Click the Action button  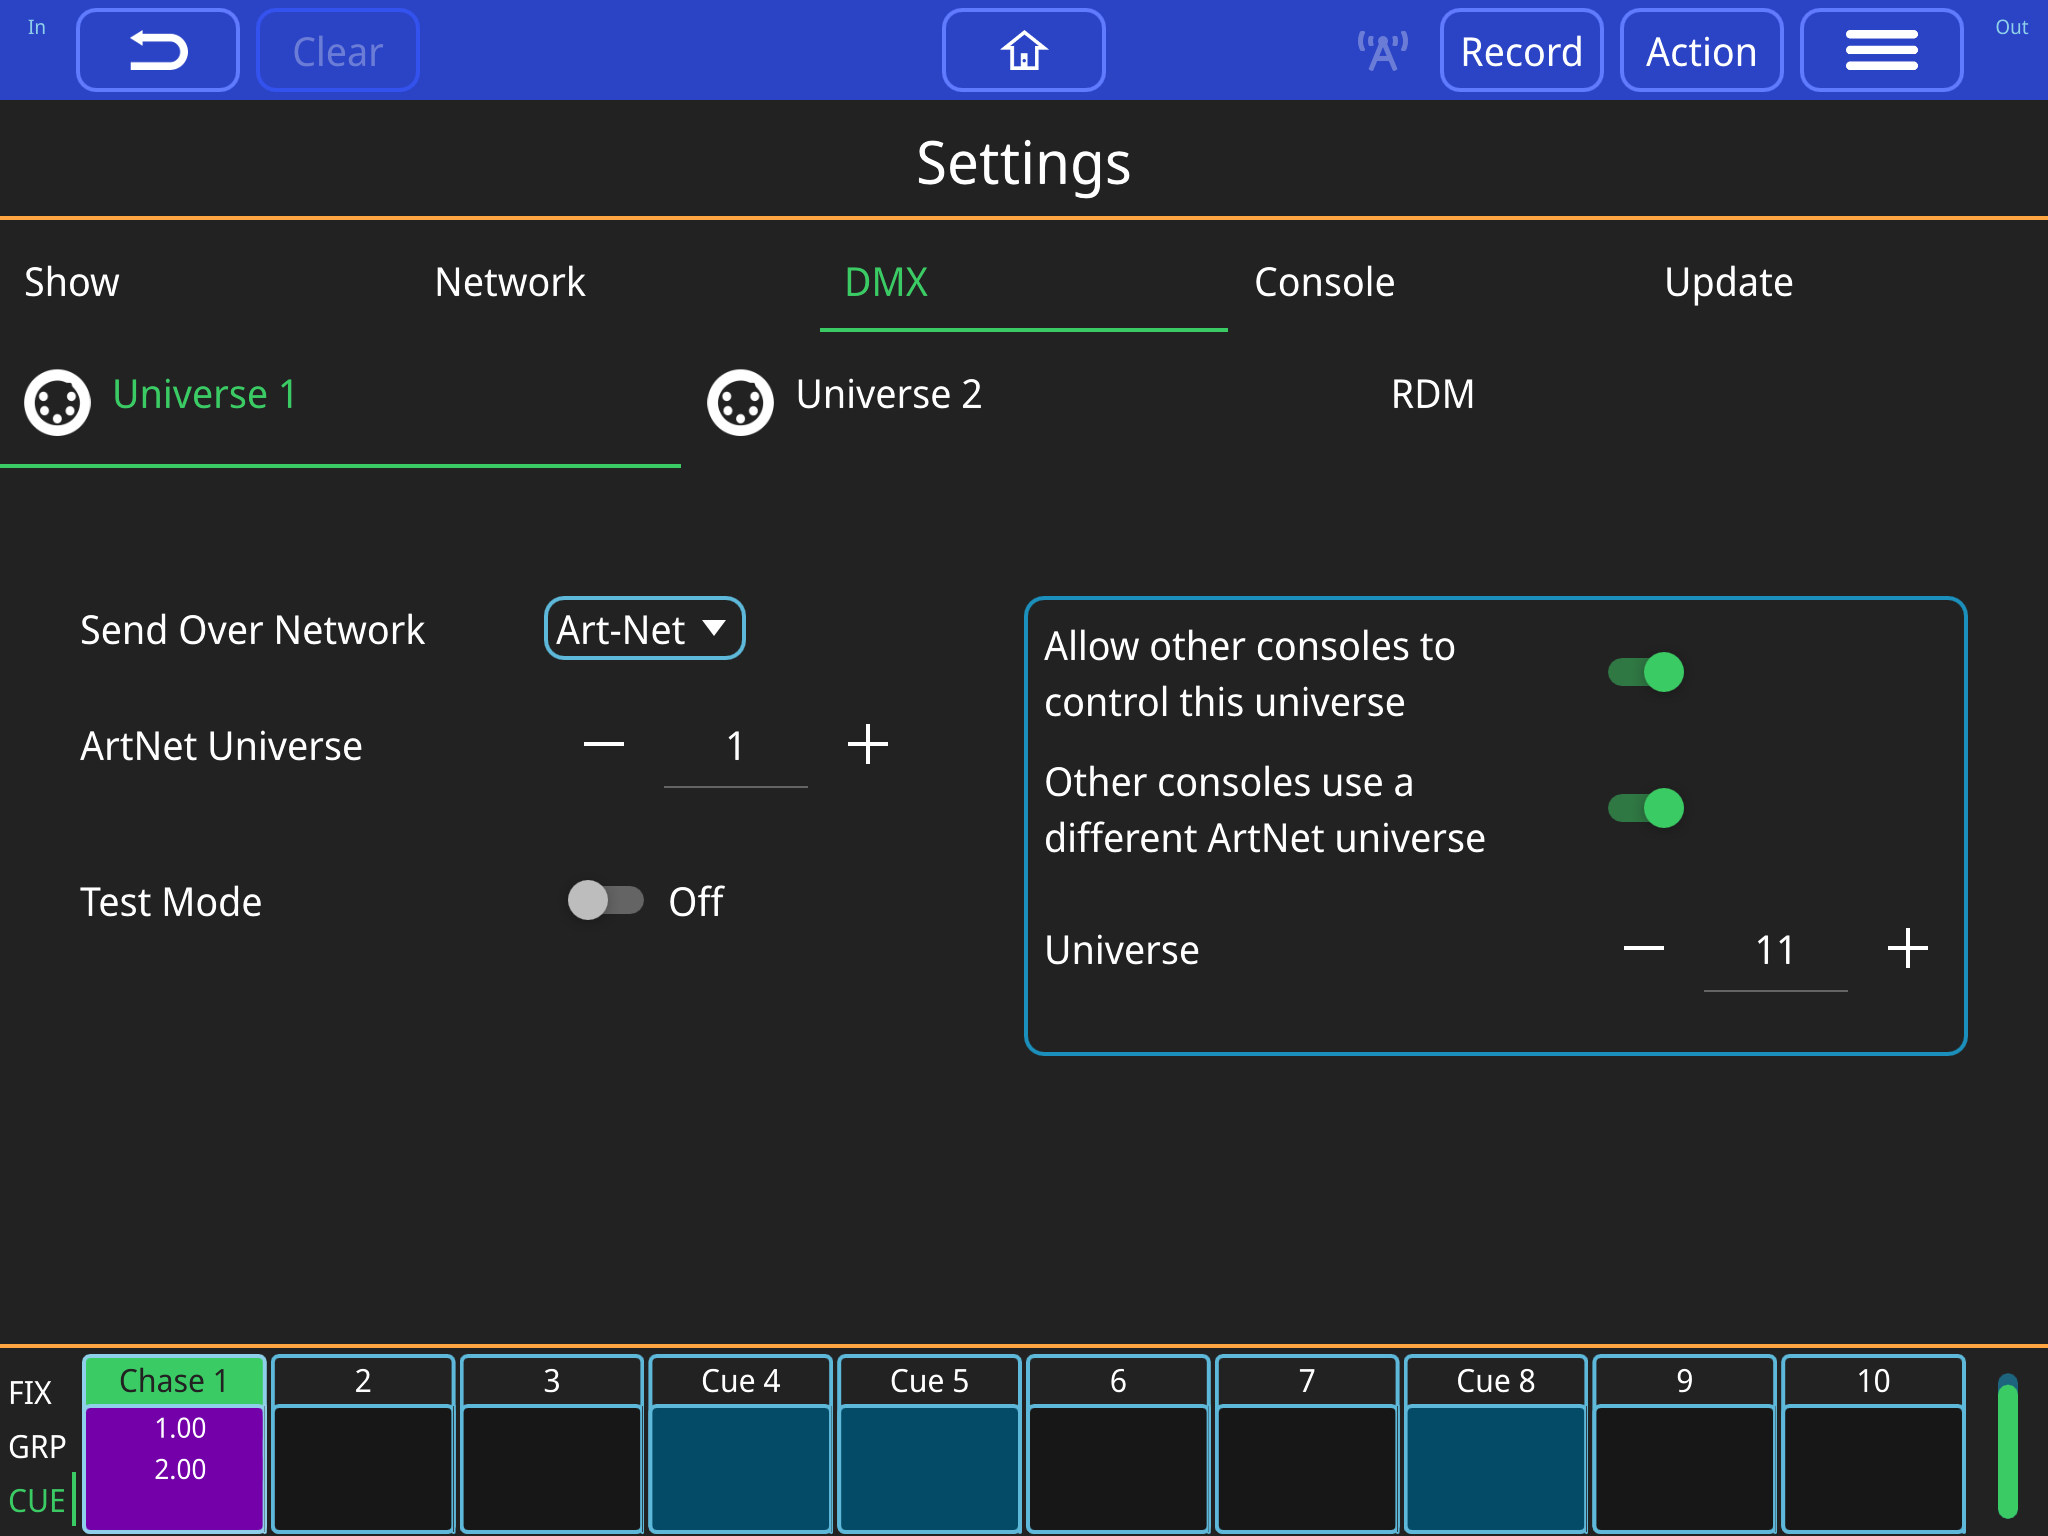click(1701, 49)
